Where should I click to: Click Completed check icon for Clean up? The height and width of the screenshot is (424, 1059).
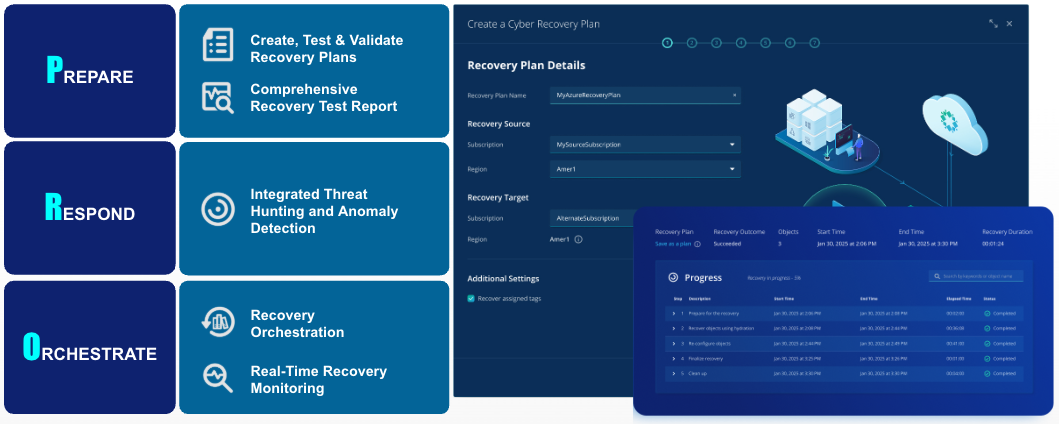(987, 373)
